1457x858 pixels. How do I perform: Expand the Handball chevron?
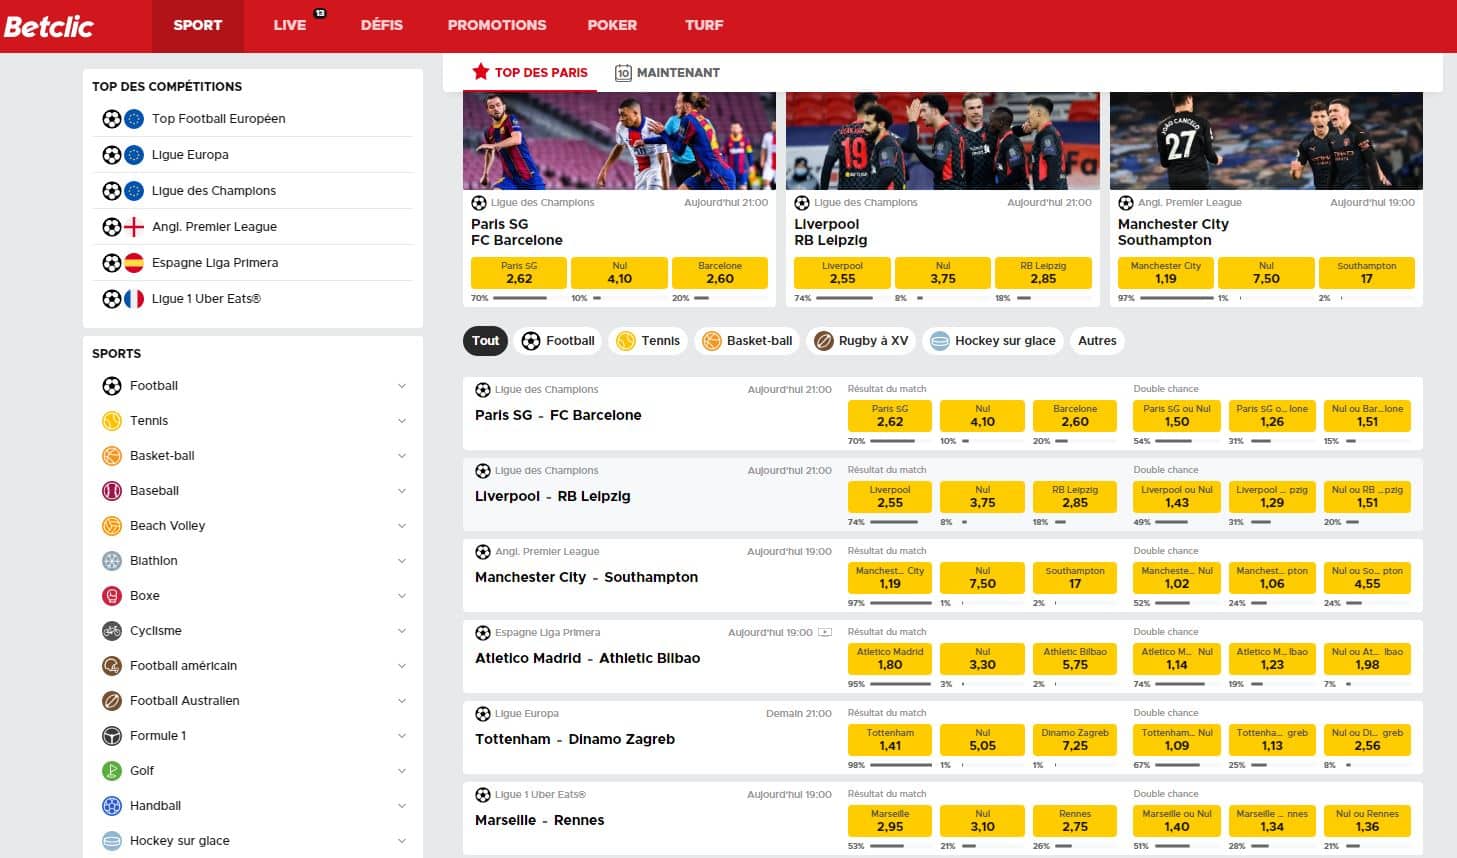(x=402, y=806)
